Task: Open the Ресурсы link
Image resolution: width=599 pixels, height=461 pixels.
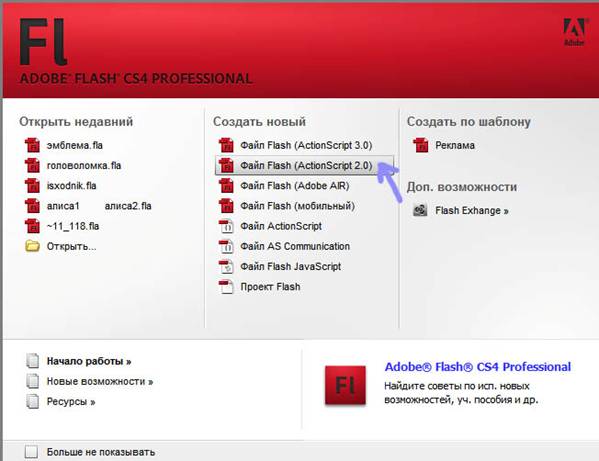Action: (x=71, y=401)
